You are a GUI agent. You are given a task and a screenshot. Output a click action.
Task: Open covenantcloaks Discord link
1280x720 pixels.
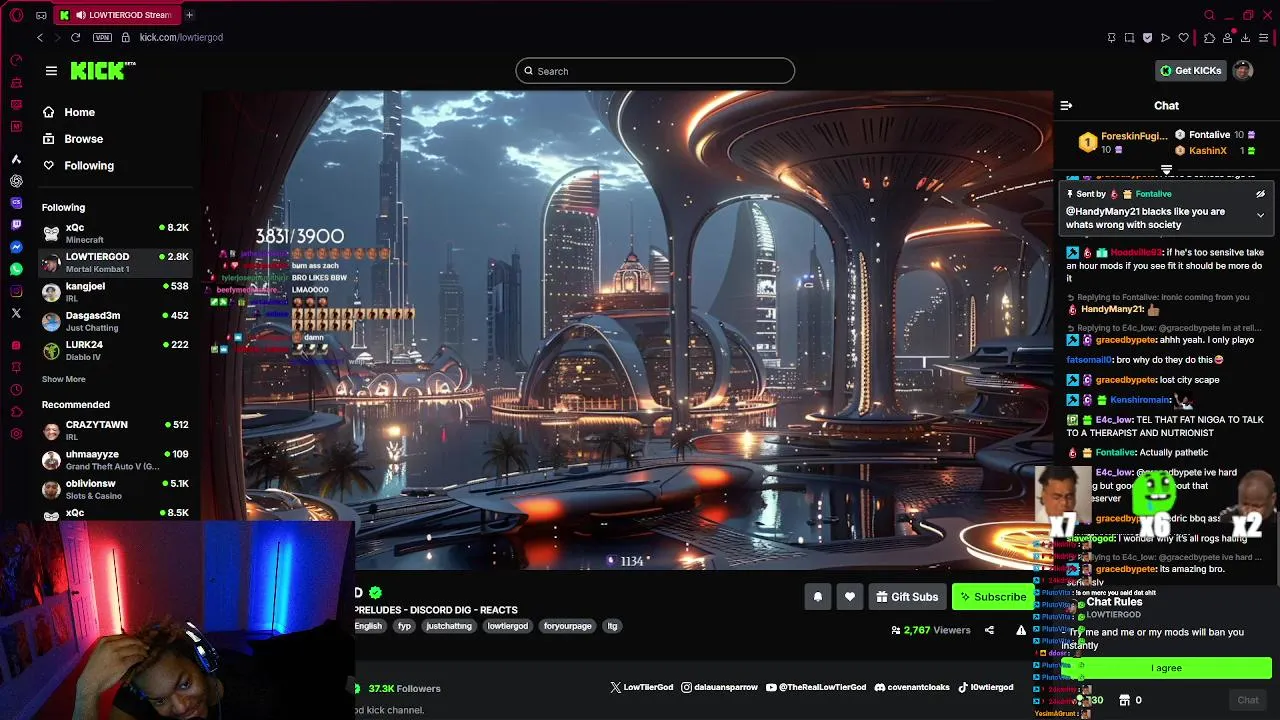tap(912, 688)
